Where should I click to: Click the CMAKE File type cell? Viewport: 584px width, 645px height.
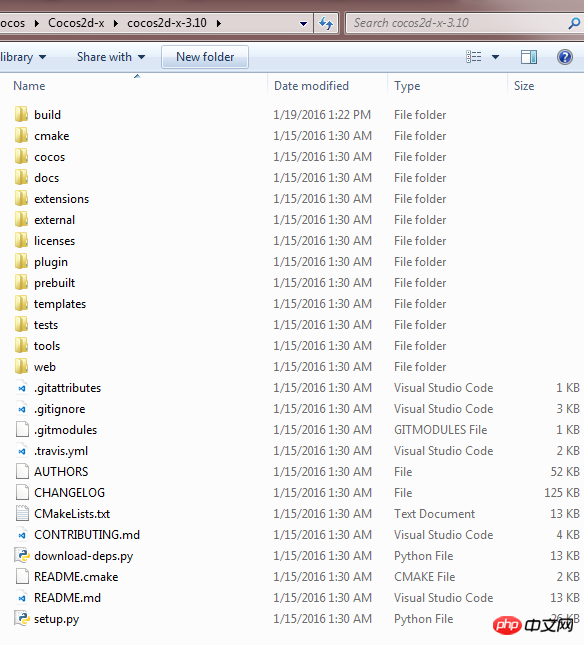point(424,577)
